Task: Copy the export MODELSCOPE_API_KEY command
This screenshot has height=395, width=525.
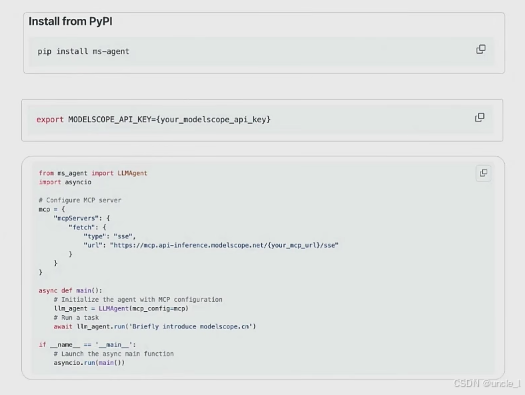Action: [x=479, y=117]
